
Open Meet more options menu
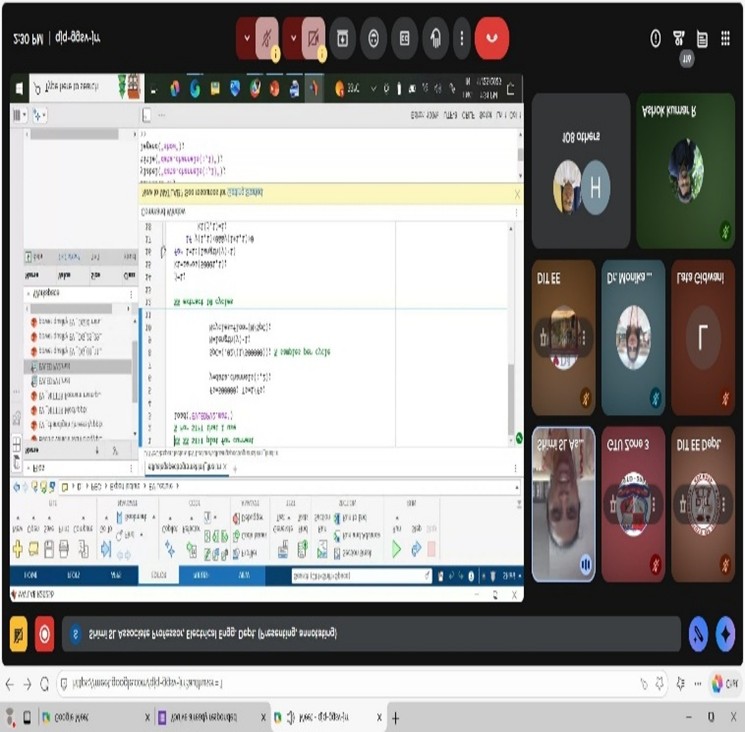click(461, 38)
